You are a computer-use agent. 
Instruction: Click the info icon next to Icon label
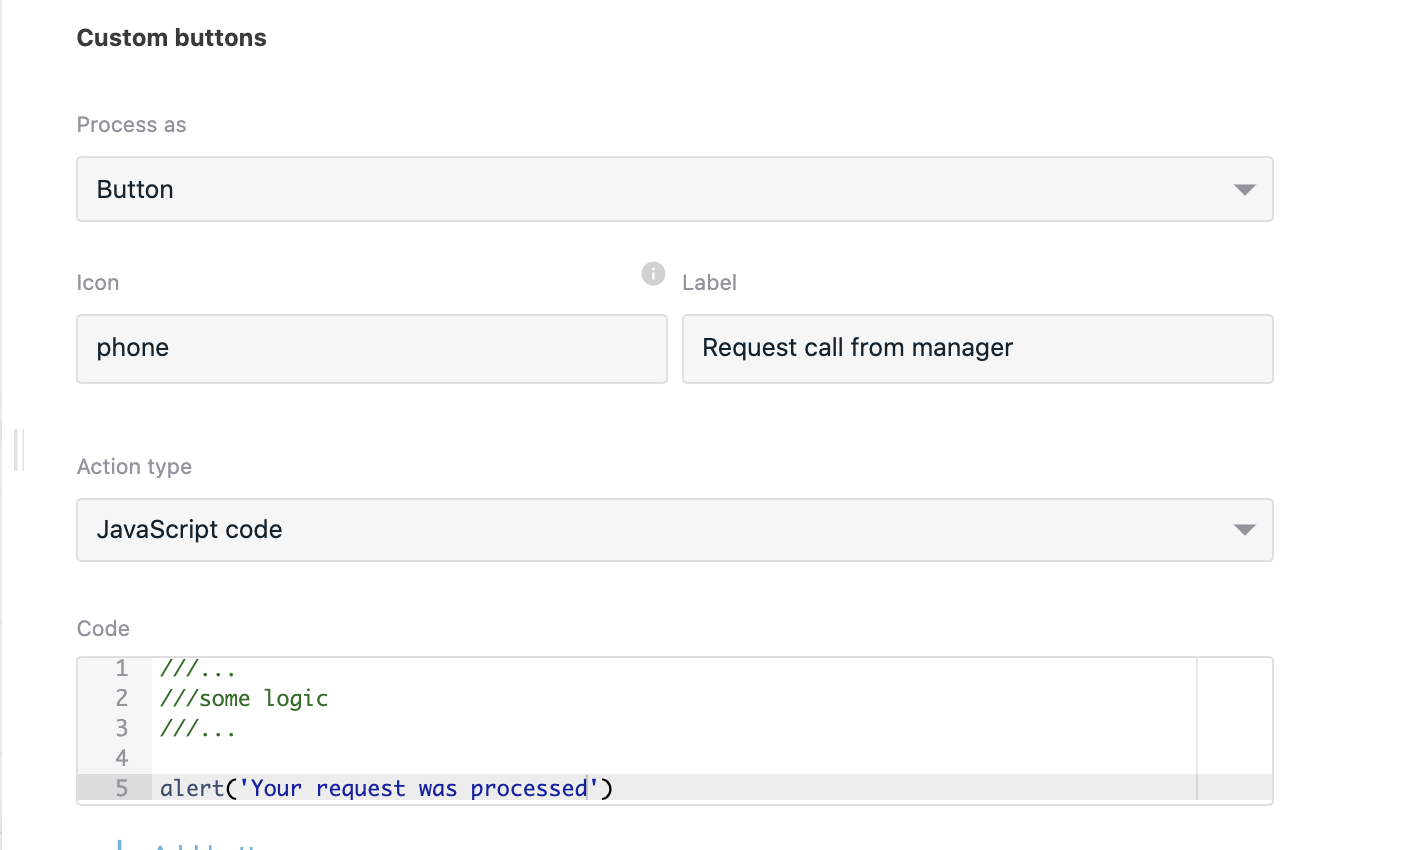(653, 273)
